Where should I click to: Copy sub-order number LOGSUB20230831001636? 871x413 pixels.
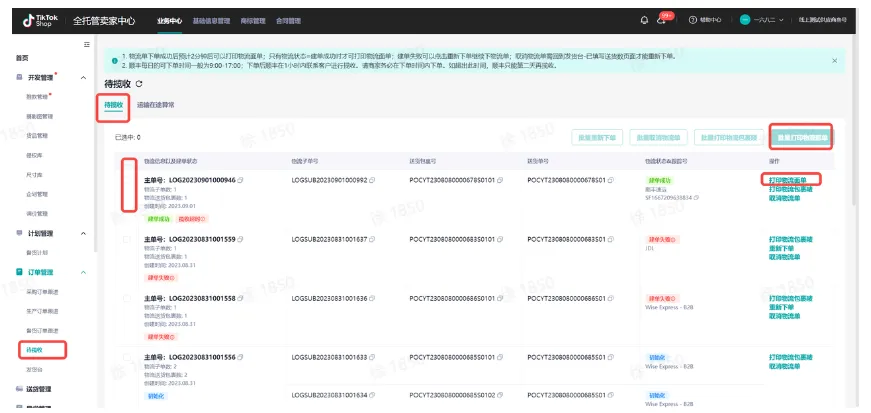point(372,298)
